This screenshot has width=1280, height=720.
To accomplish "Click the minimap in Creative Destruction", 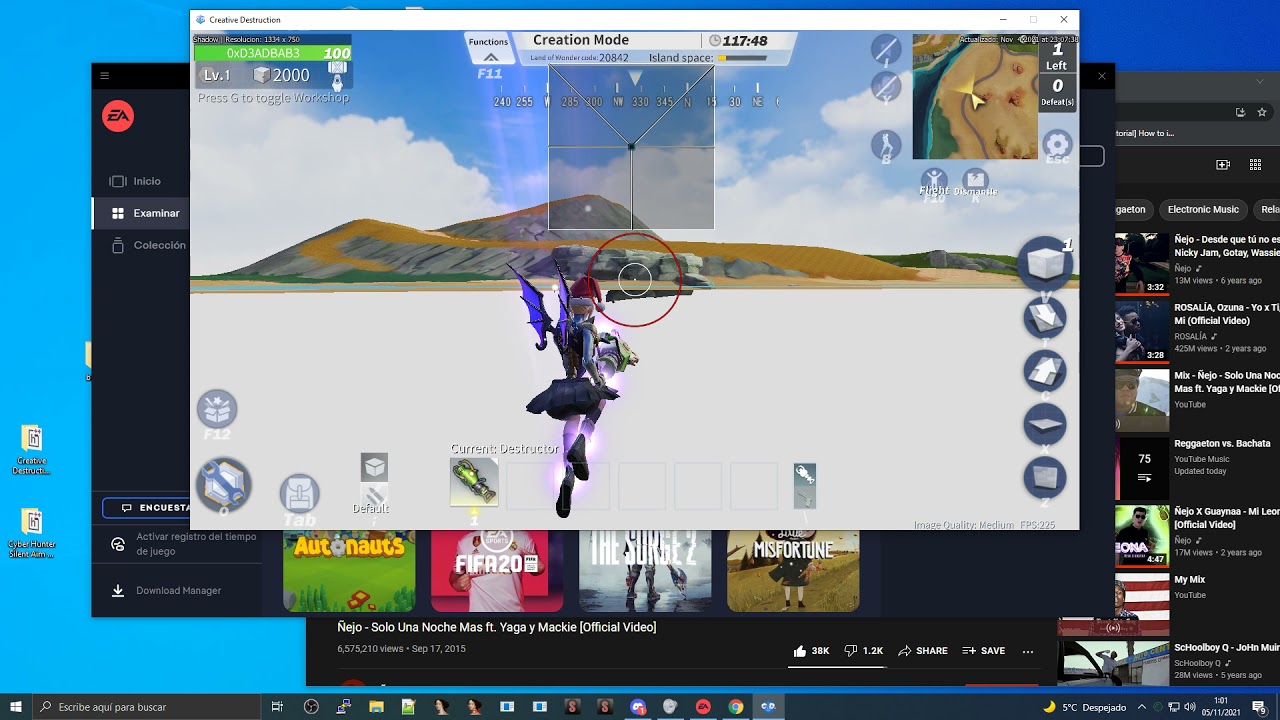I will point(975,97).
